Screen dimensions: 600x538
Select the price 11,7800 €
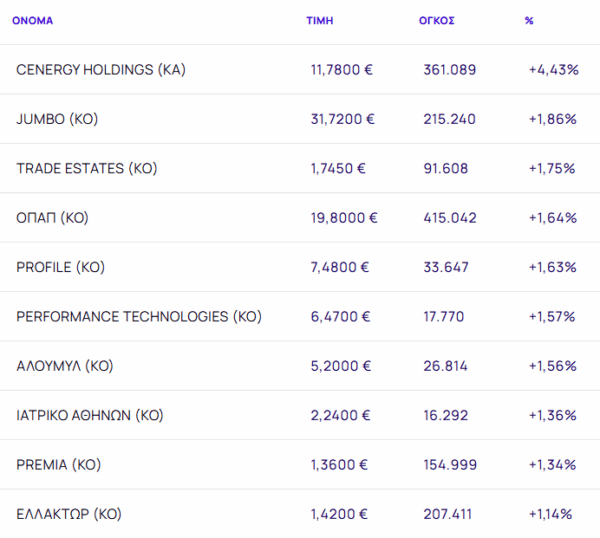342,70
